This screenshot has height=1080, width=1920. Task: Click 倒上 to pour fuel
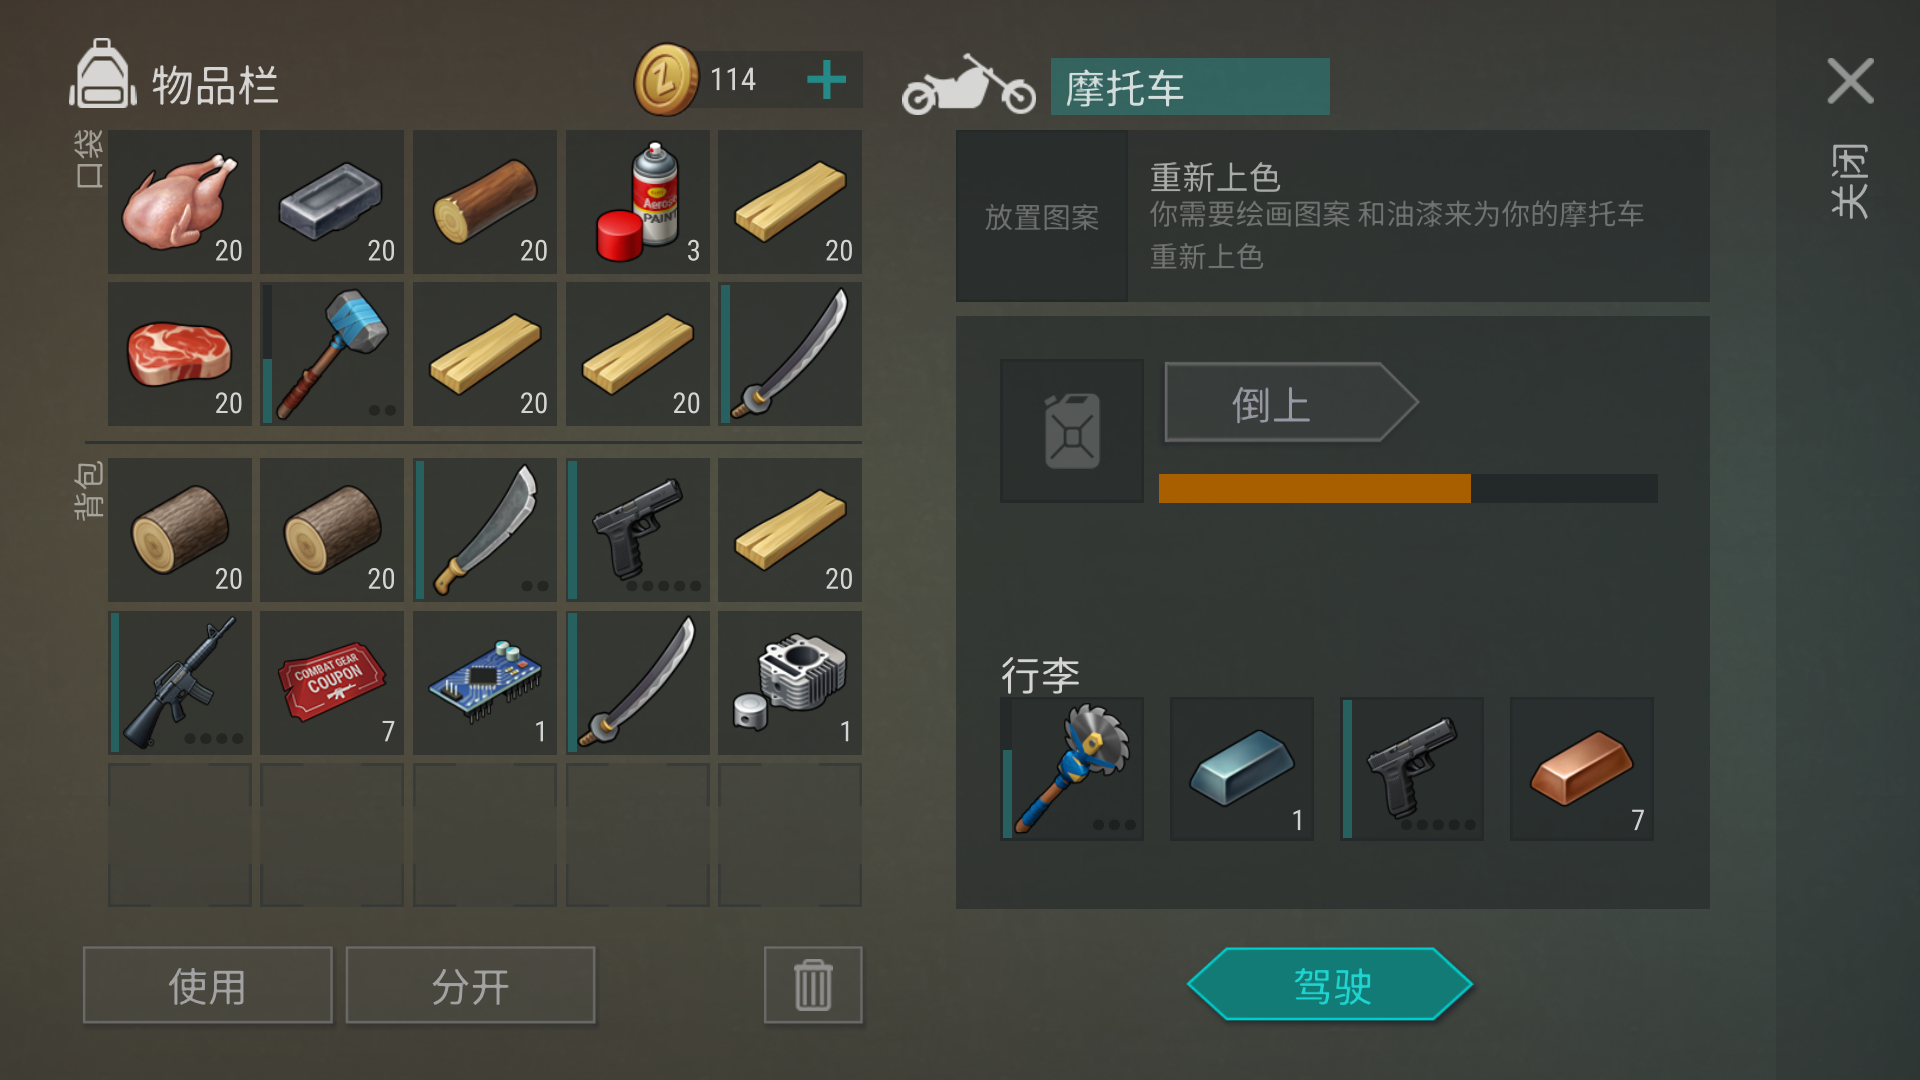(1291, 402)
